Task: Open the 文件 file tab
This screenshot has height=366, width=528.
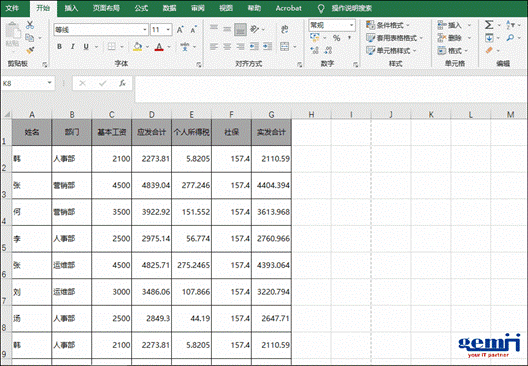Action: pos(12,8)
